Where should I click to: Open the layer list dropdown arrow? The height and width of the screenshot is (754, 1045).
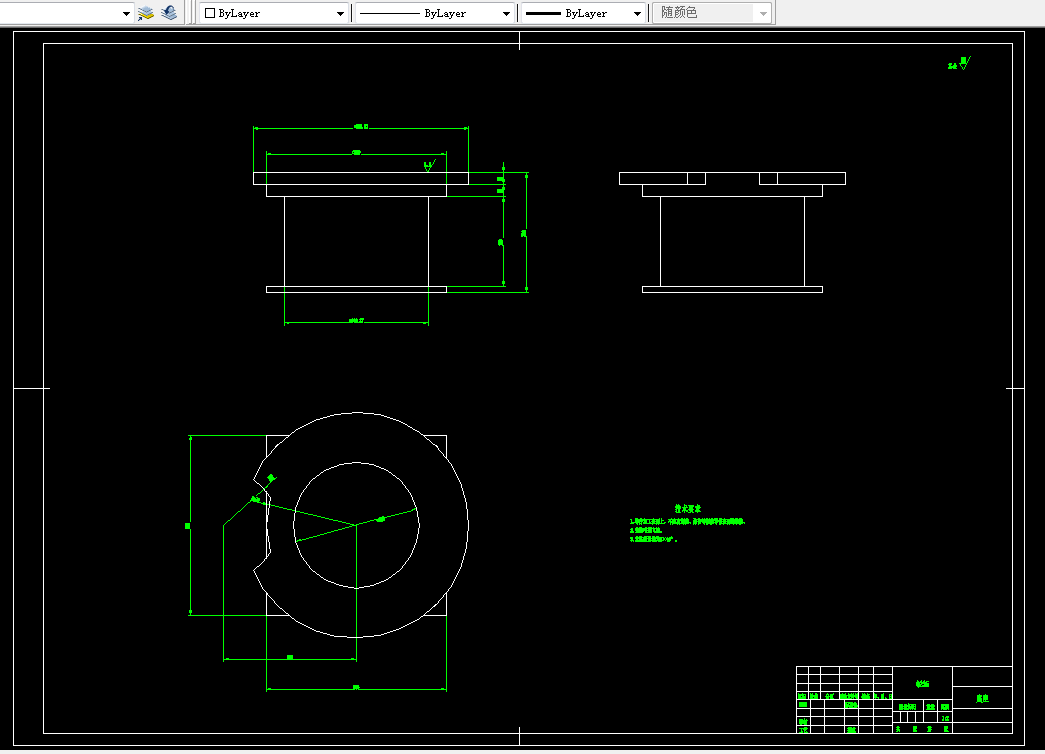coord(126,13)
